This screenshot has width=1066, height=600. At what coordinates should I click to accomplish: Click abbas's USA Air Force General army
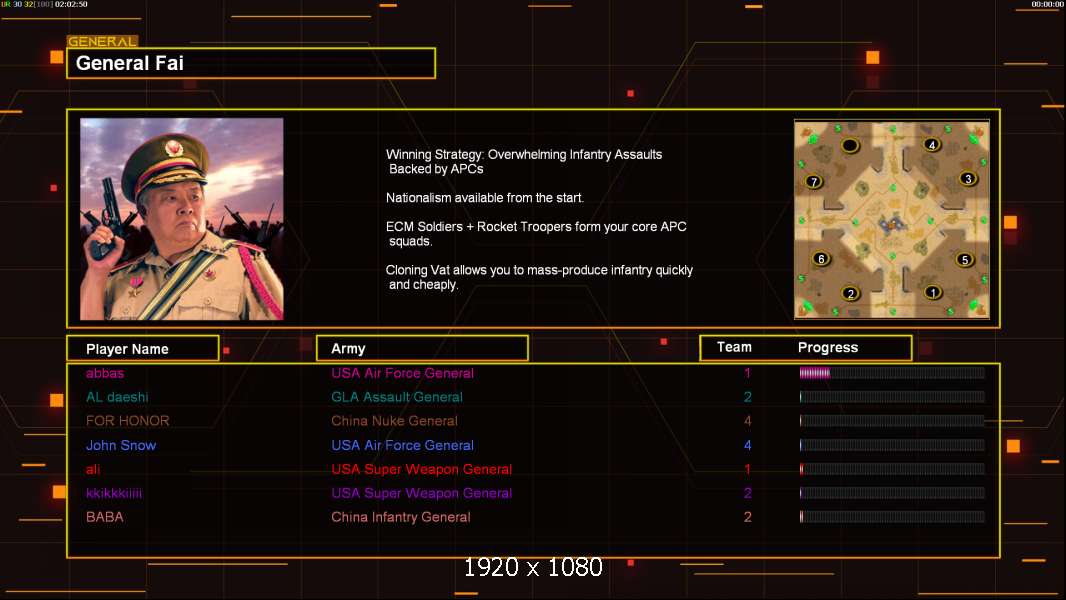(x=402, y=373)
